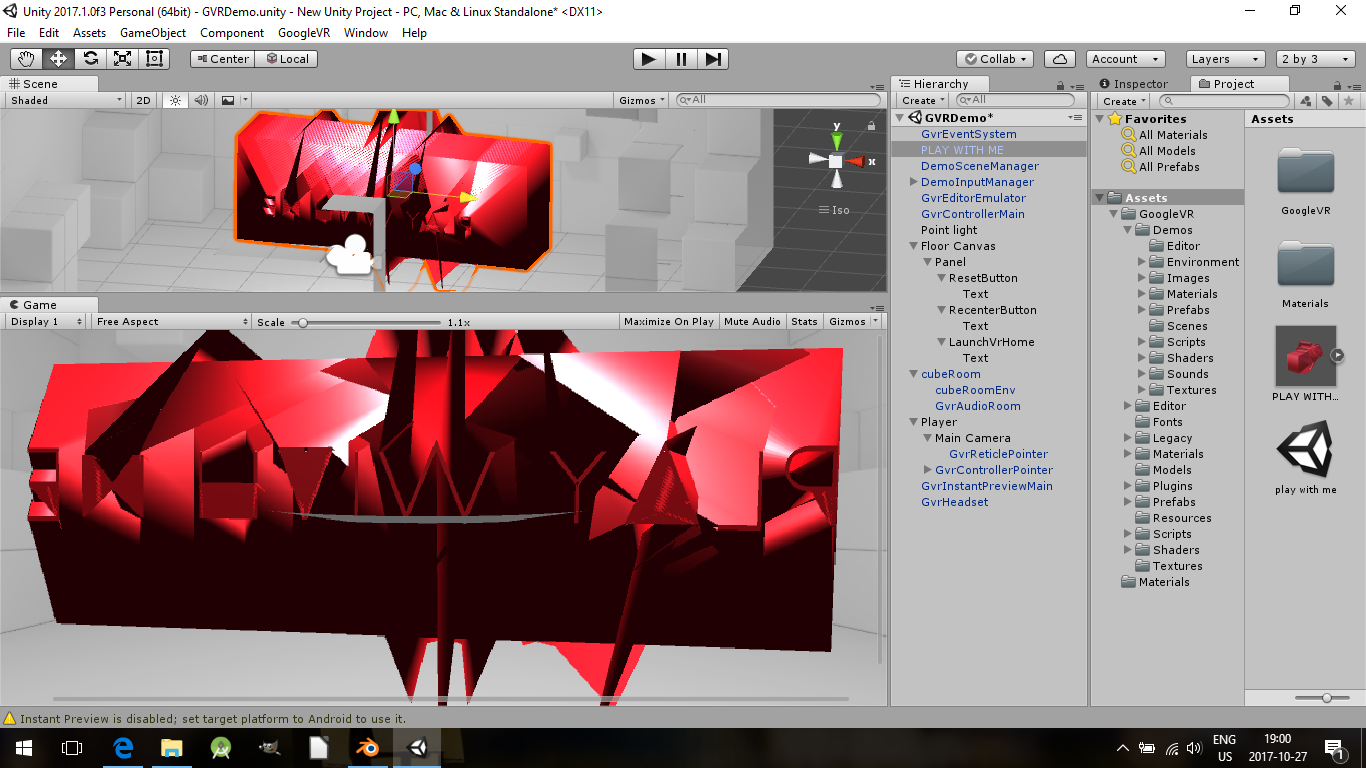Expand Environment folder in Project tree
Image resolution: width=1366 pixels, height=768 pixels.
tap(1142, 262)
